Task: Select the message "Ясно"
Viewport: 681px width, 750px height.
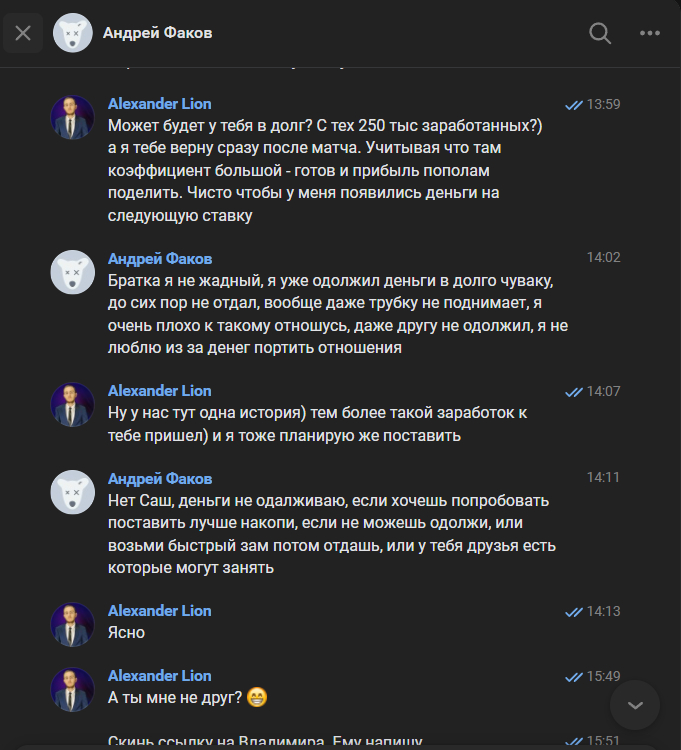Action: [x=126, y=632]
